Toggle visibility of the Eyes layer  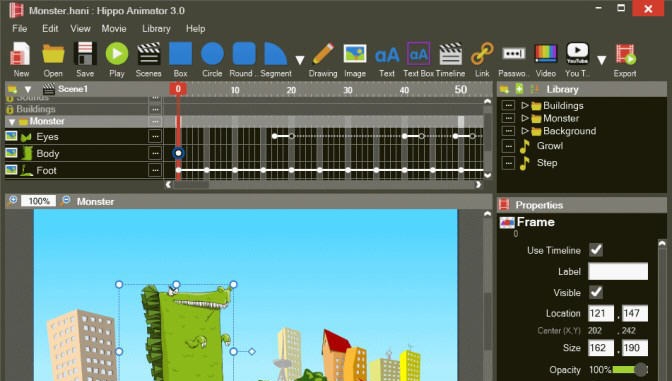click(x=11, y=136)
